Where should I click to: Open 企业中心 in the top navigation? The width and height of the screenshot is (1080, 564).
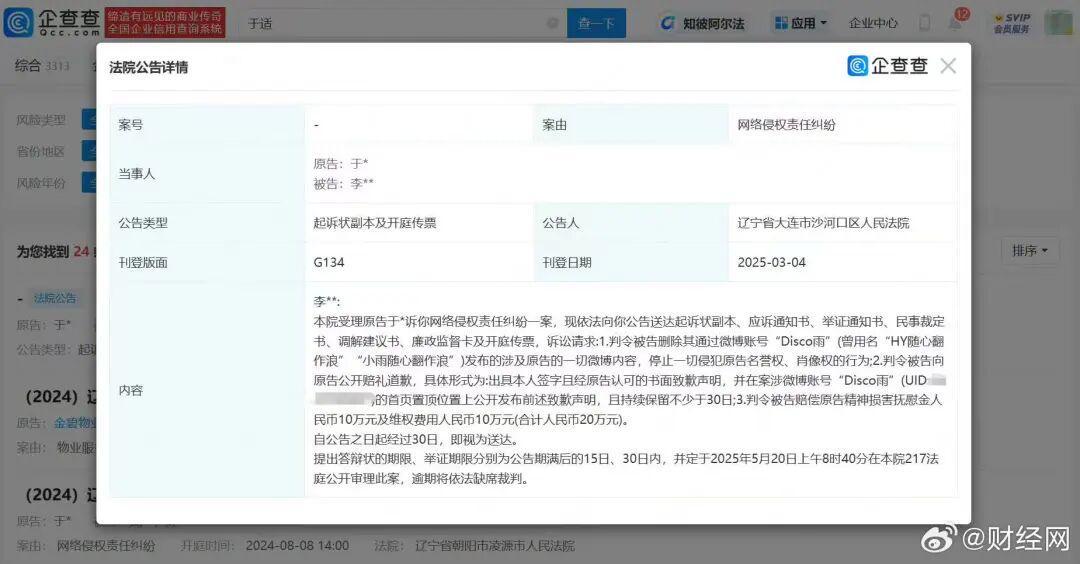coord(873,23)
